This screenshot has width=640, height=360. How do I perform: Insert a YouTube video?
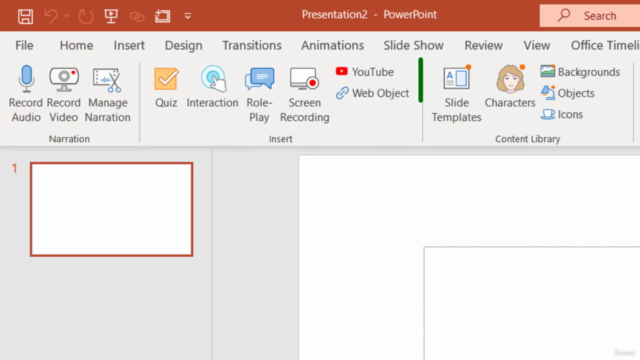click(364, 72)
